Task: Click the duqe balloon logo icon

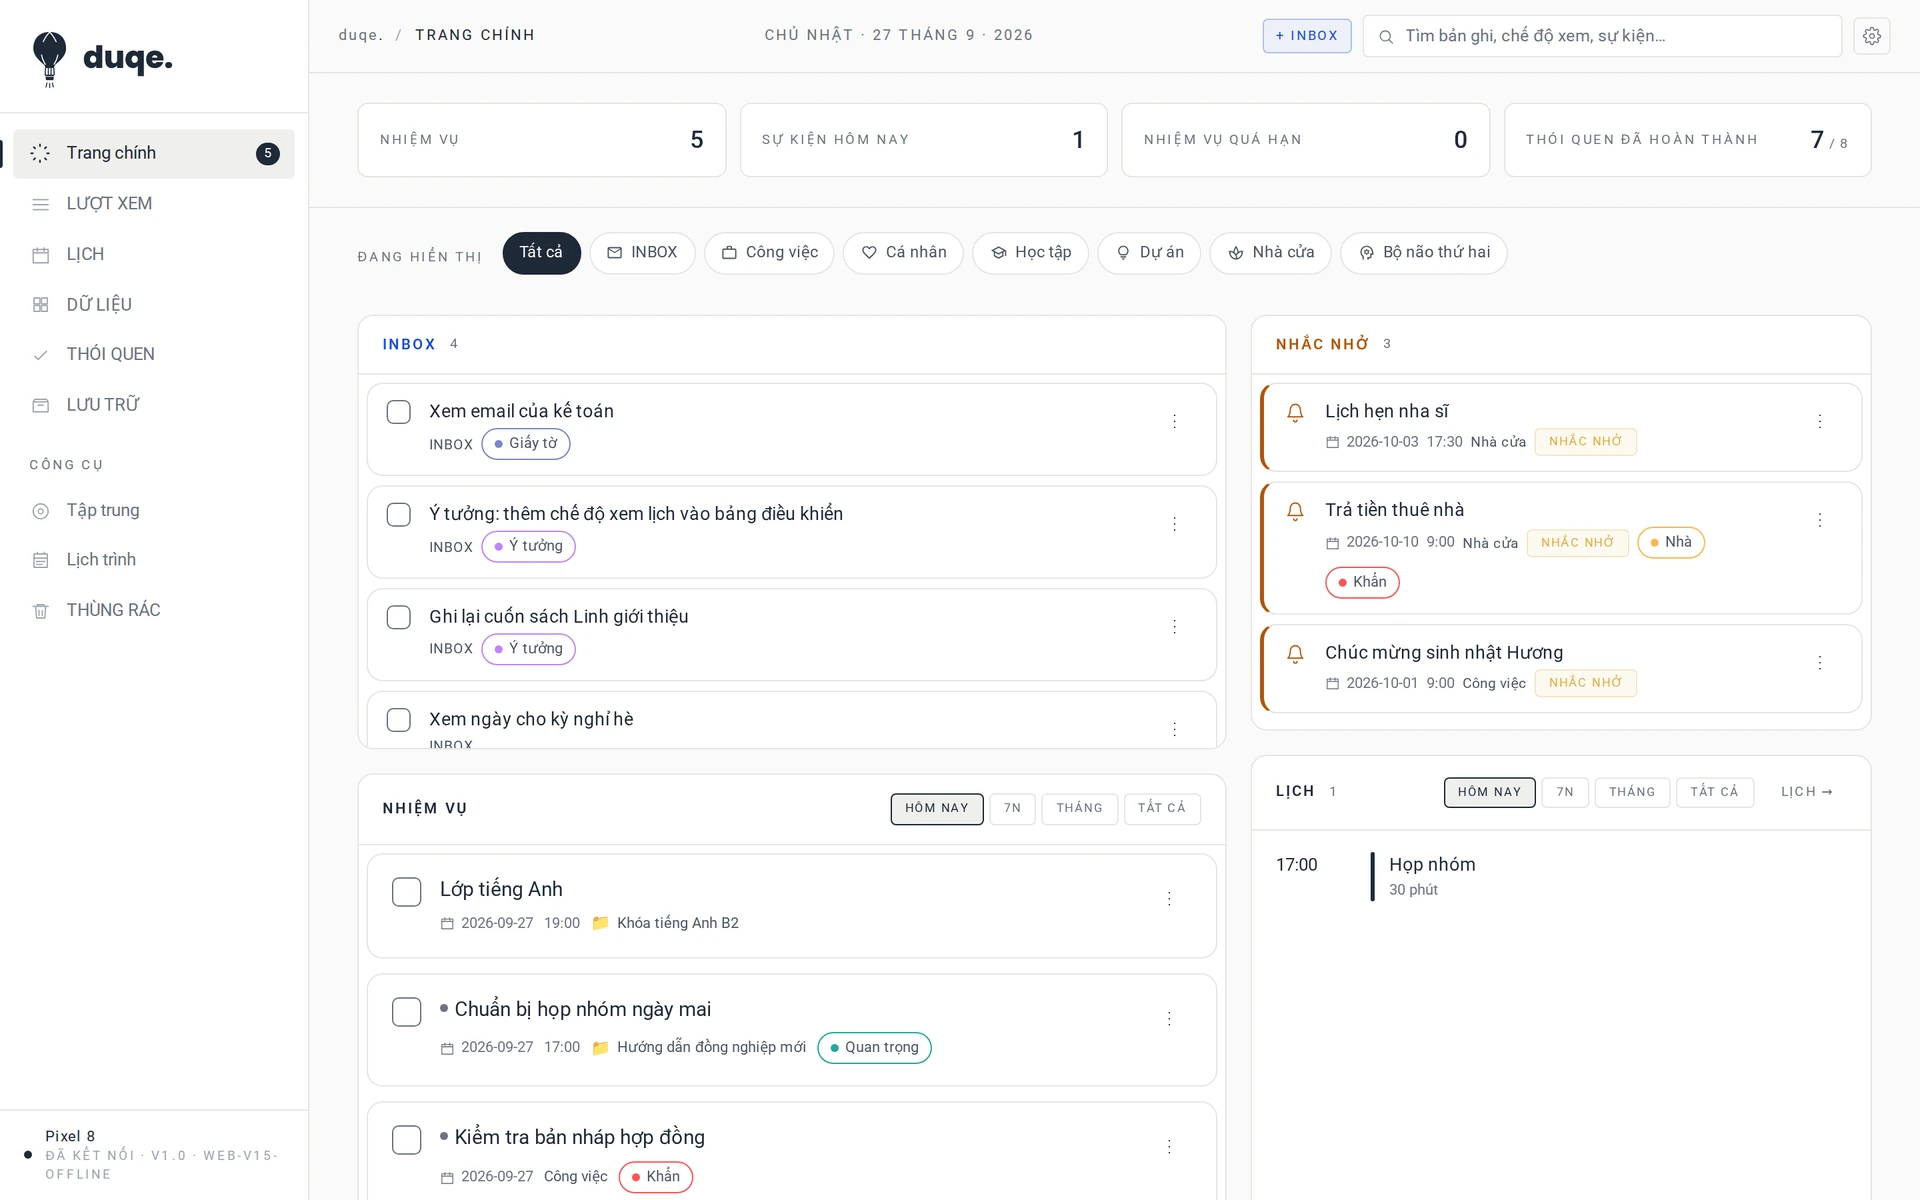Action: [x=49, y=59]
